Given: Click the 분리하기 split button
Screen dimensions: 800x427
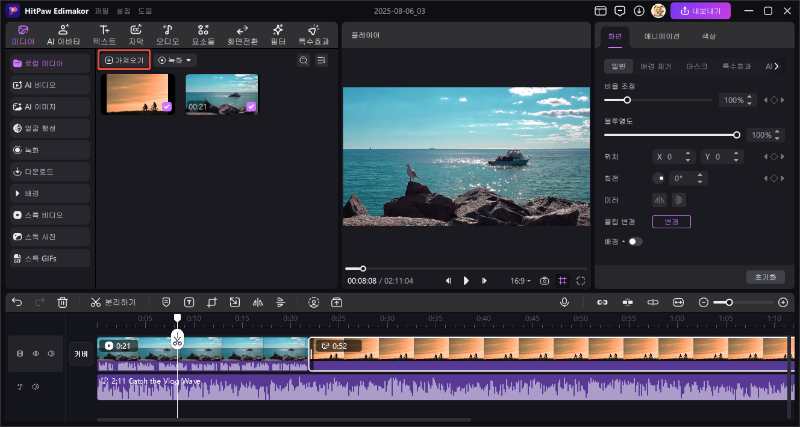Looking at the screenshot, I should tap(113, 303).
